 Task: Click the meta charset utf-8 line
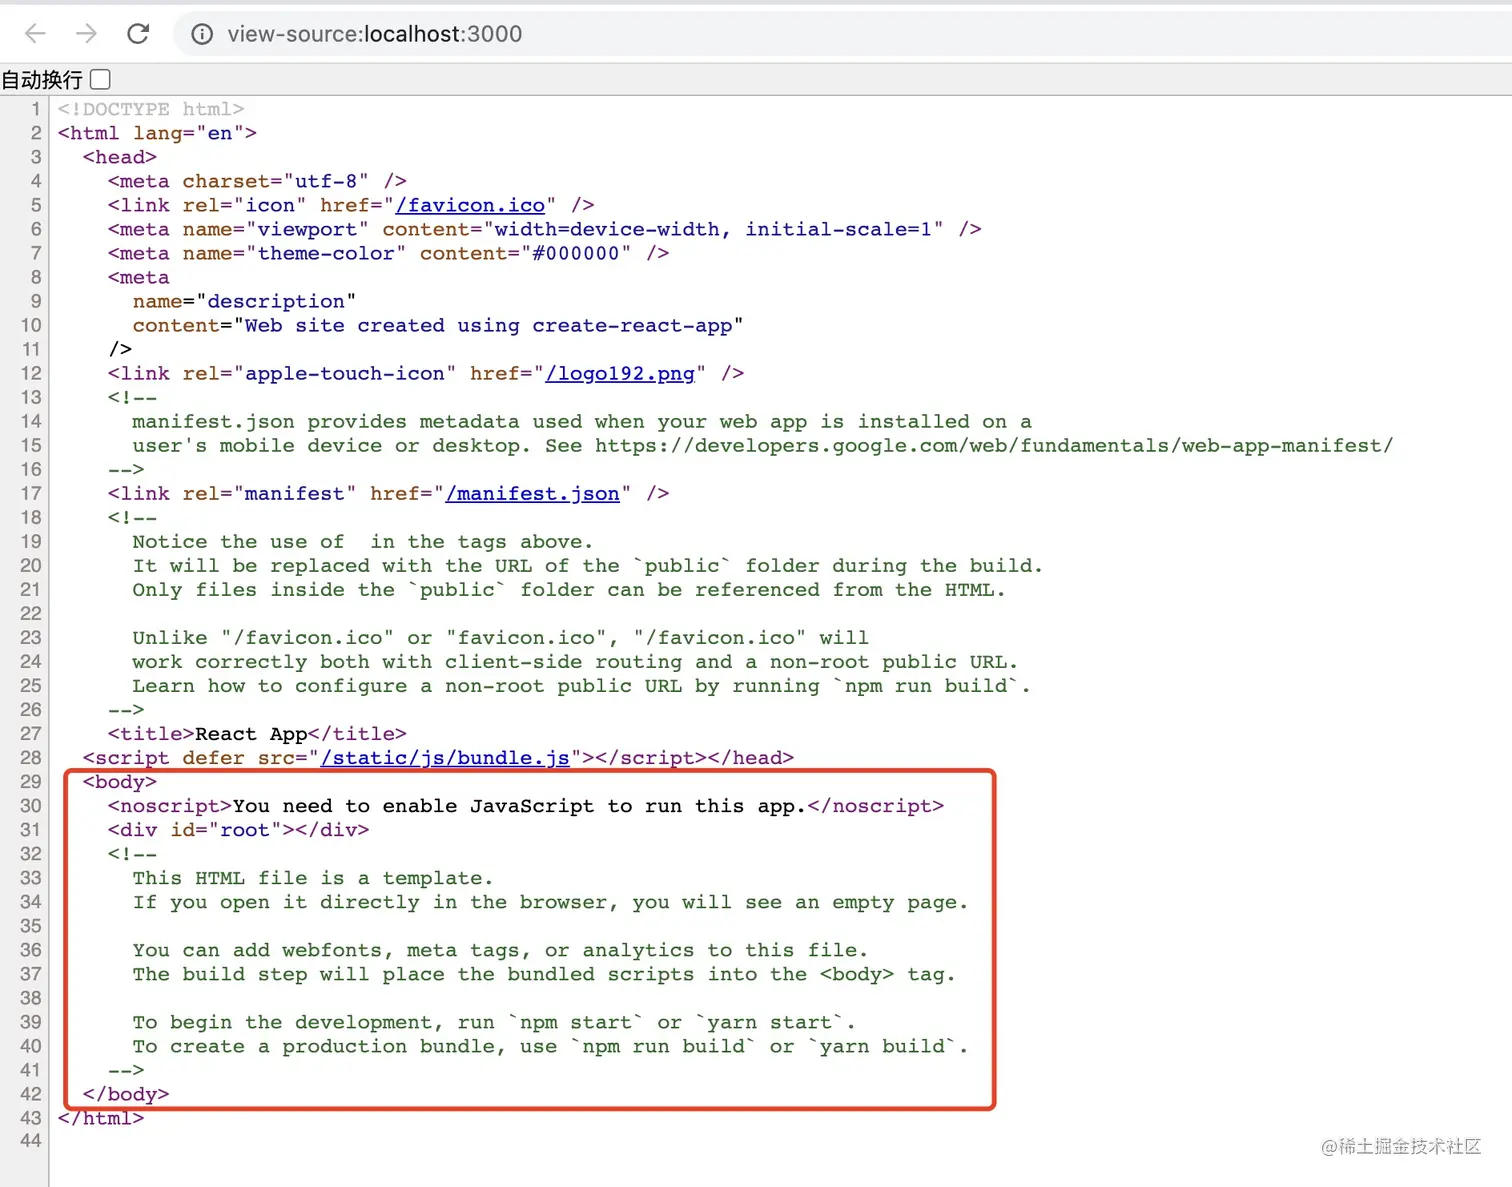[255, 181]
